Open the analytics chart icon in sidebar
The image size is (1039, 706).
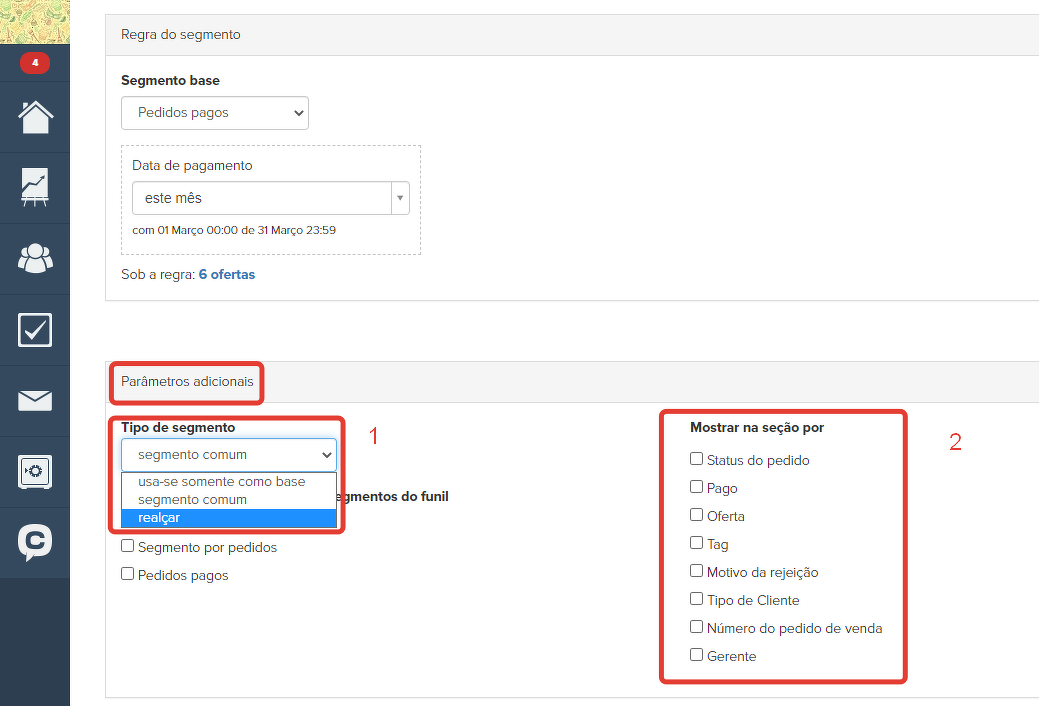click(x=35, y=187)
